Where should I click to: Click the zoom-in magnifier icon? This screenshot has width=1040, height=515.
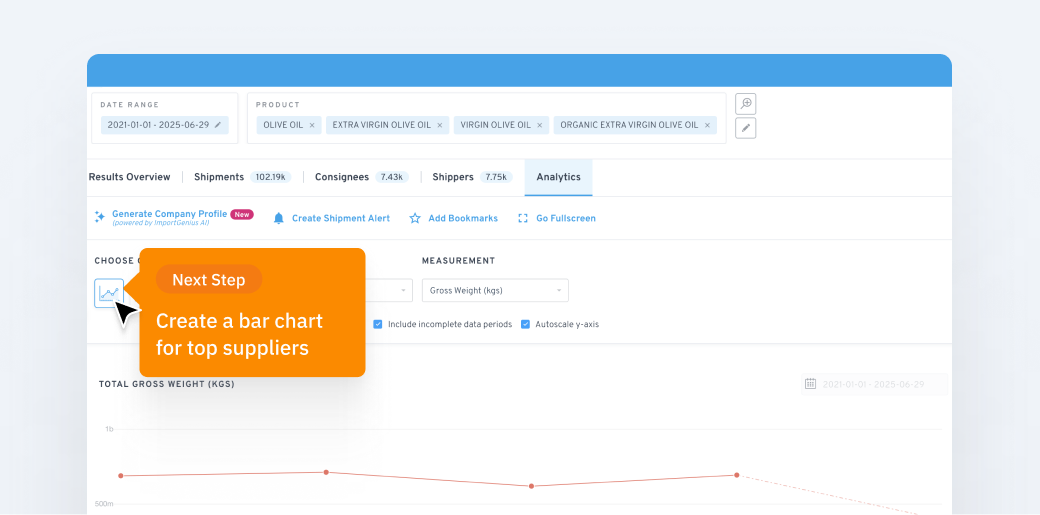click(746, 104)
